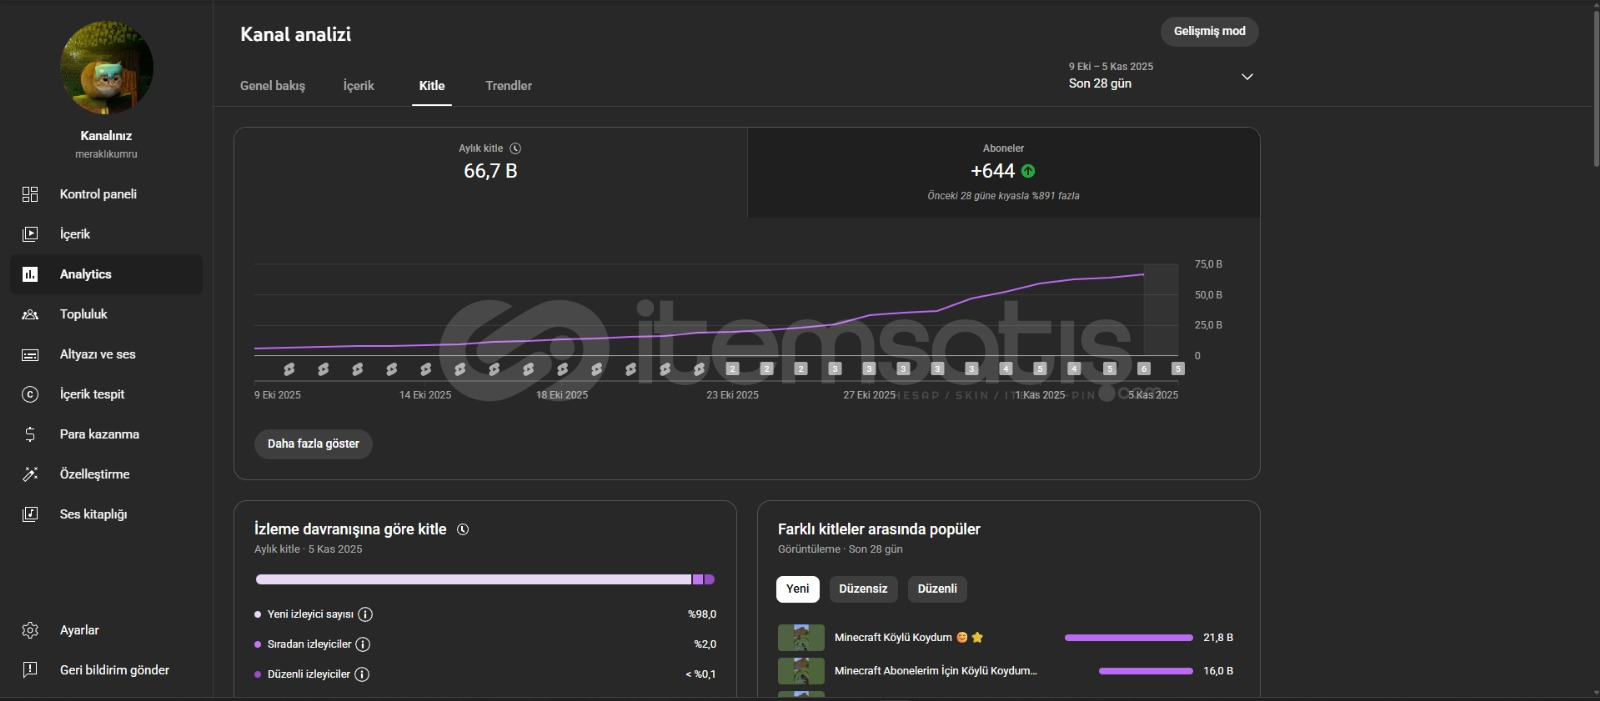Select the Düzenli audience filter chip
The width and height of the screenshot is (1600, 701).
937,589
